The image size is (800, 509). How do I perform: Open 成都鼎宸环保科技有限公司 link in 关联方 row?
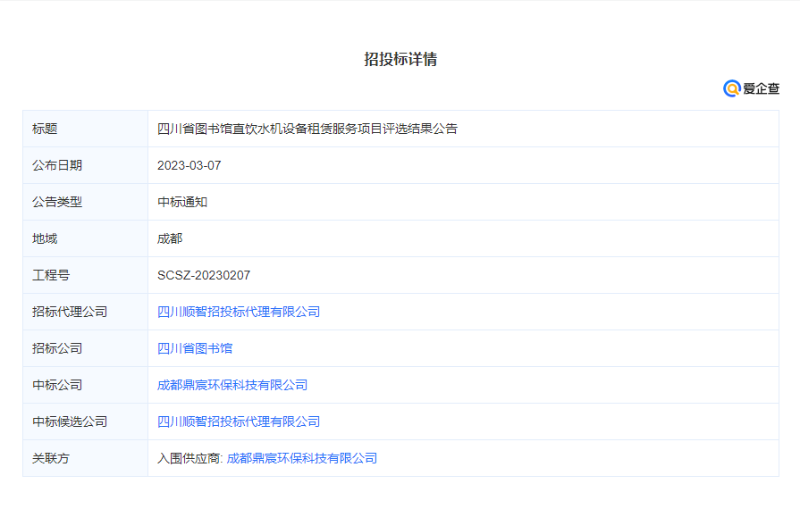pos(302,459)
